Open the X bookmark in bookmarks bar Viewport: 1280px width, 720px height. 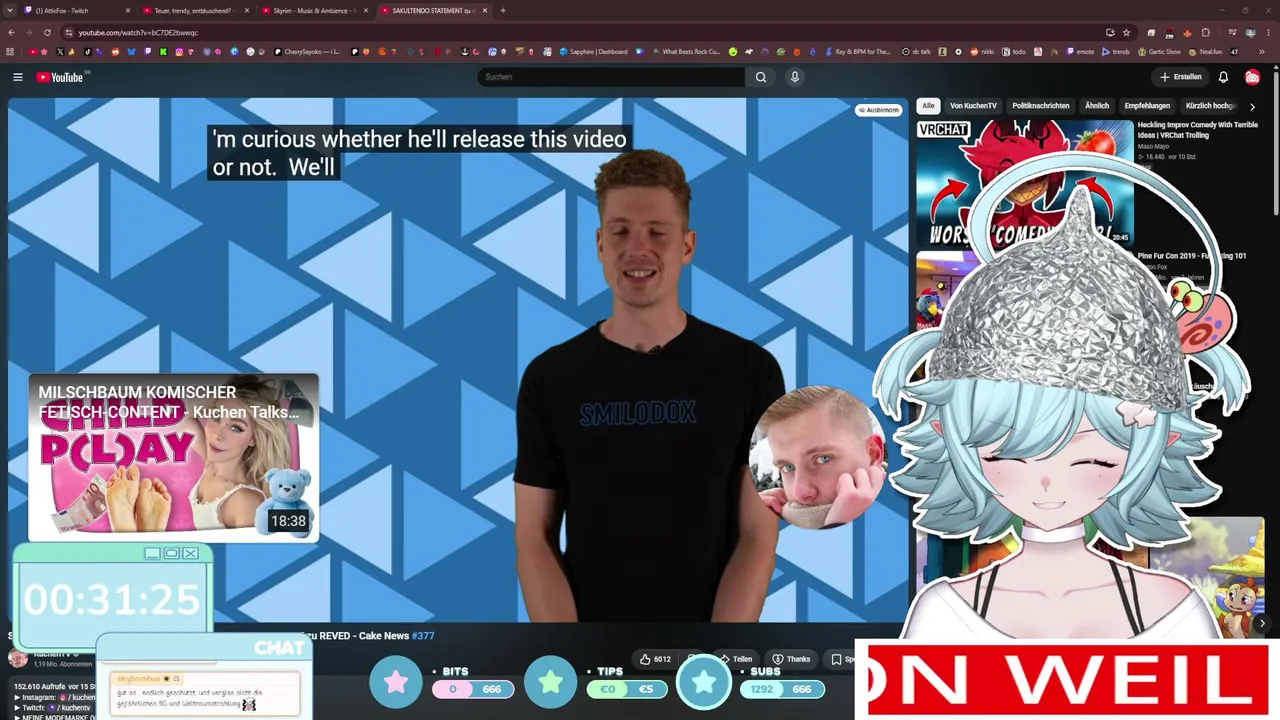coord(60,51)
